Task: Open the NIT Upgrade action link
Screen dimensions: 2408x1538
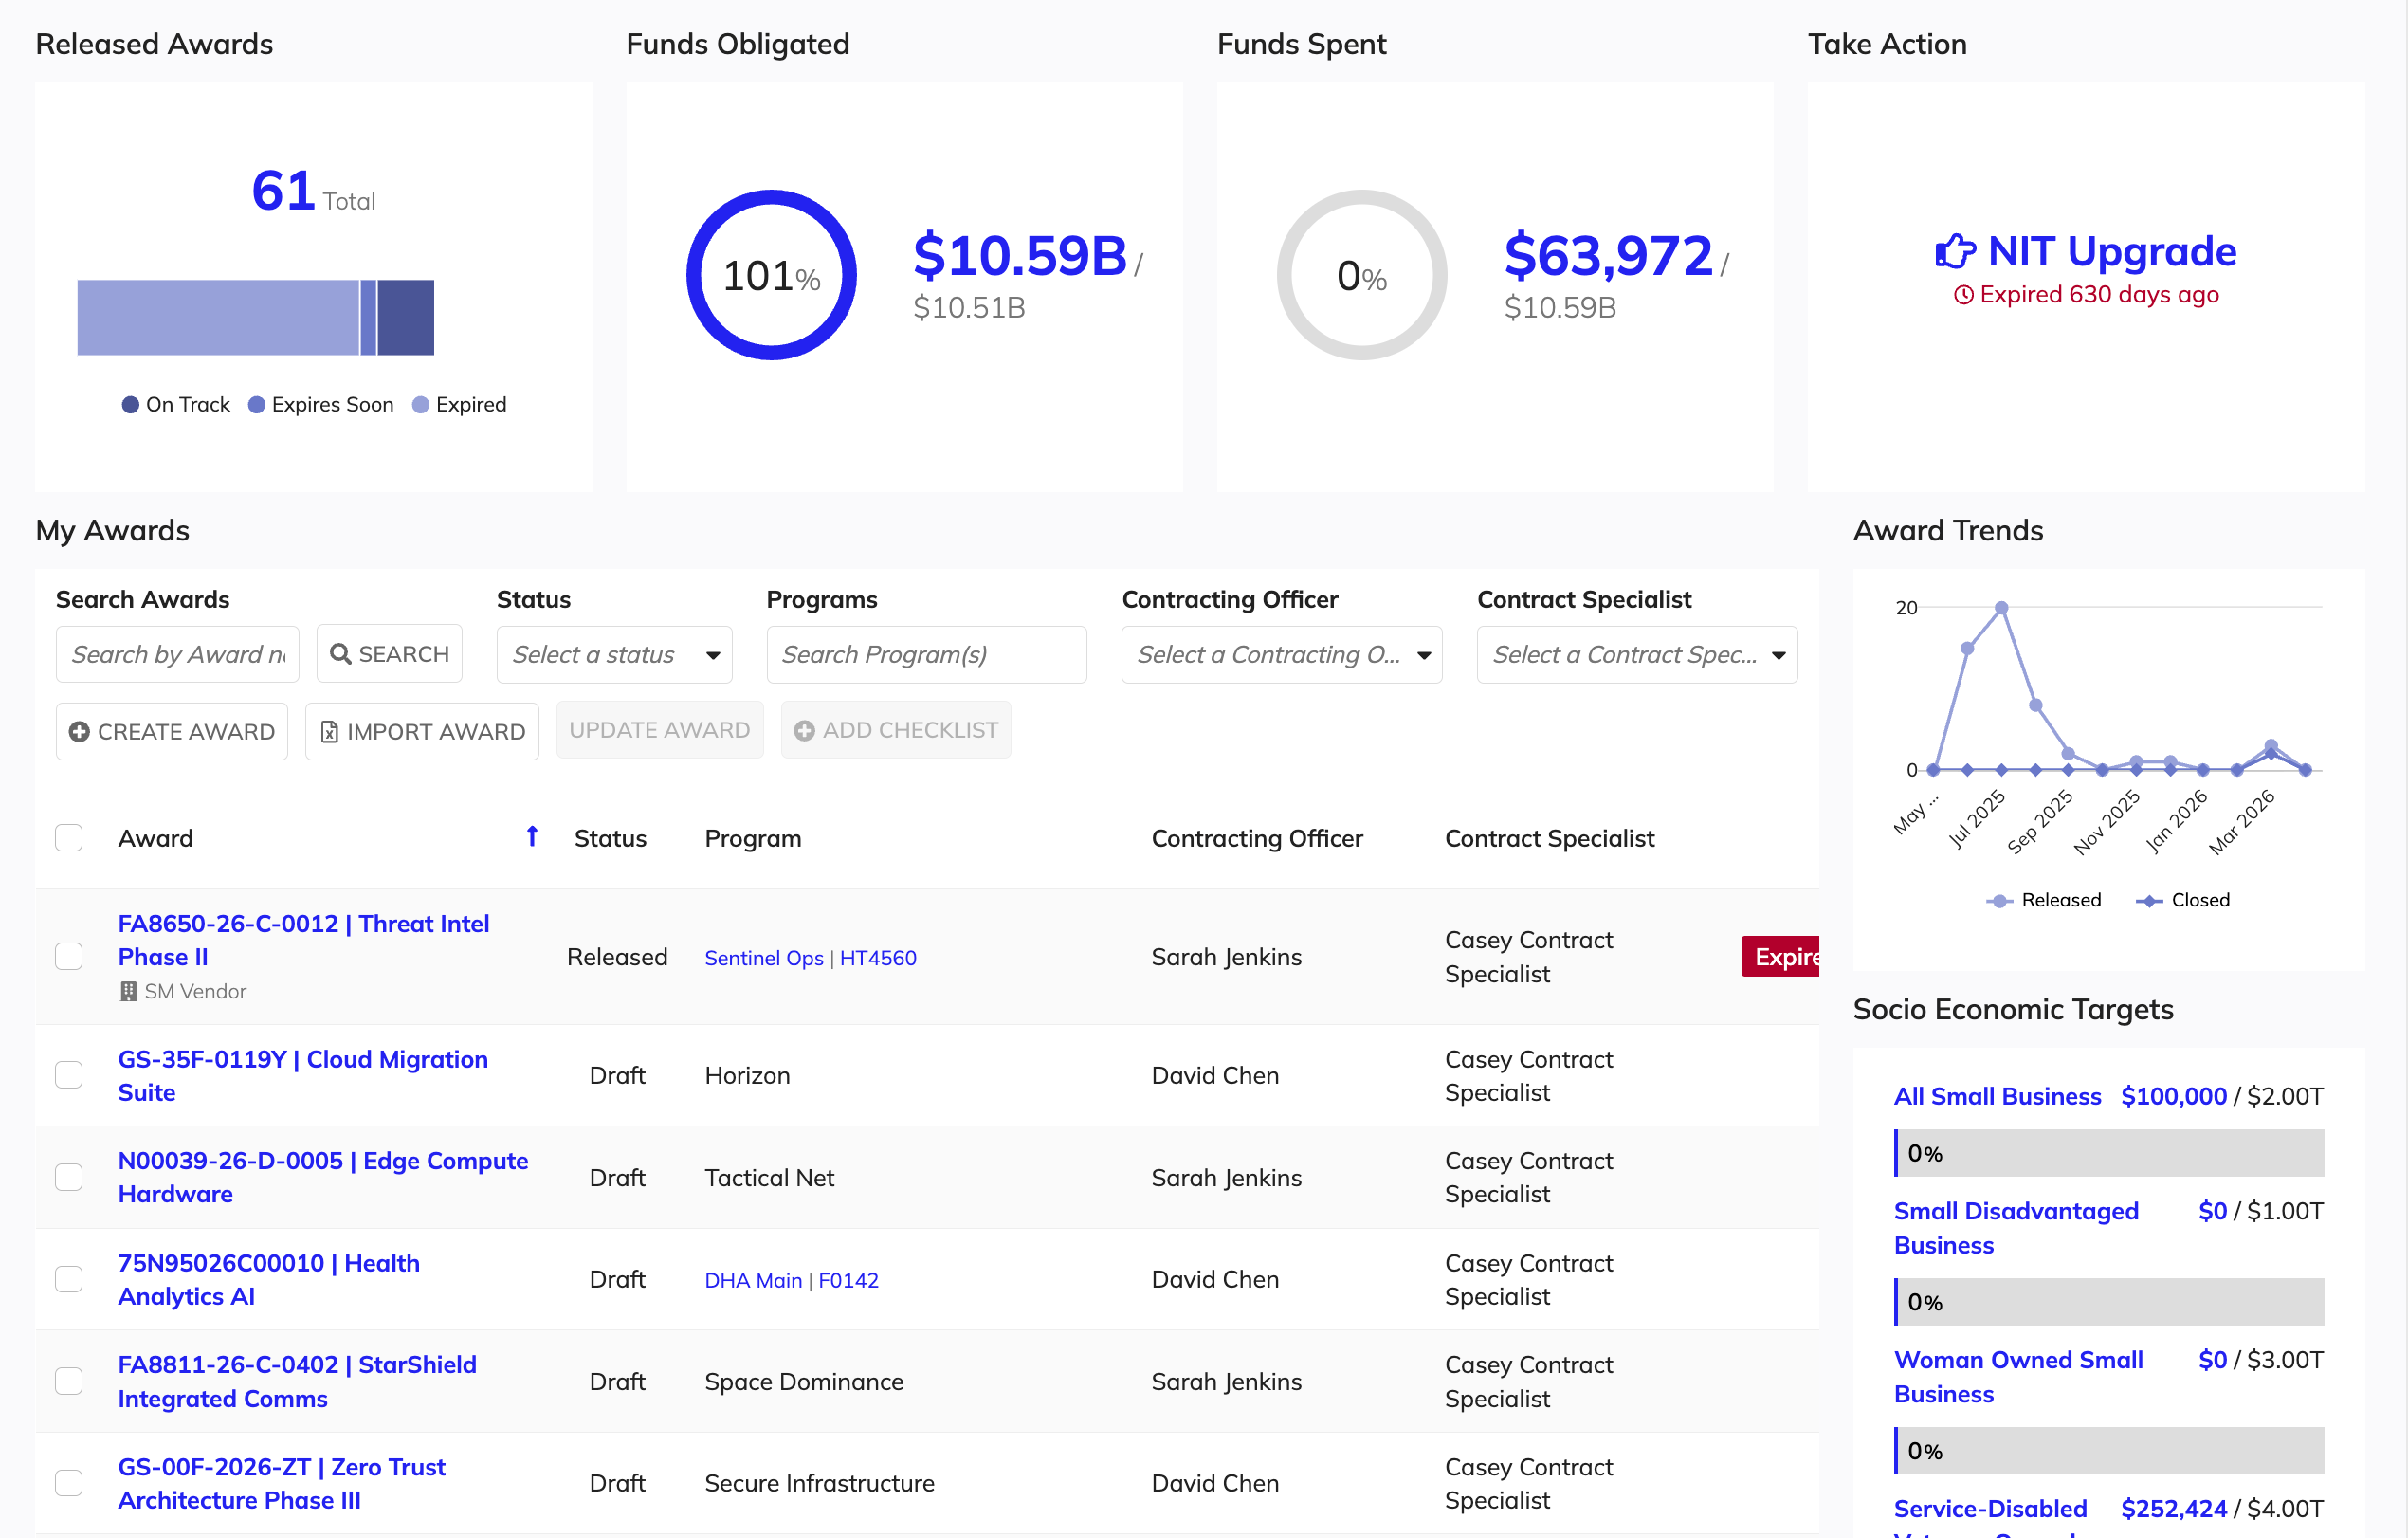Action: point(2086,251)
